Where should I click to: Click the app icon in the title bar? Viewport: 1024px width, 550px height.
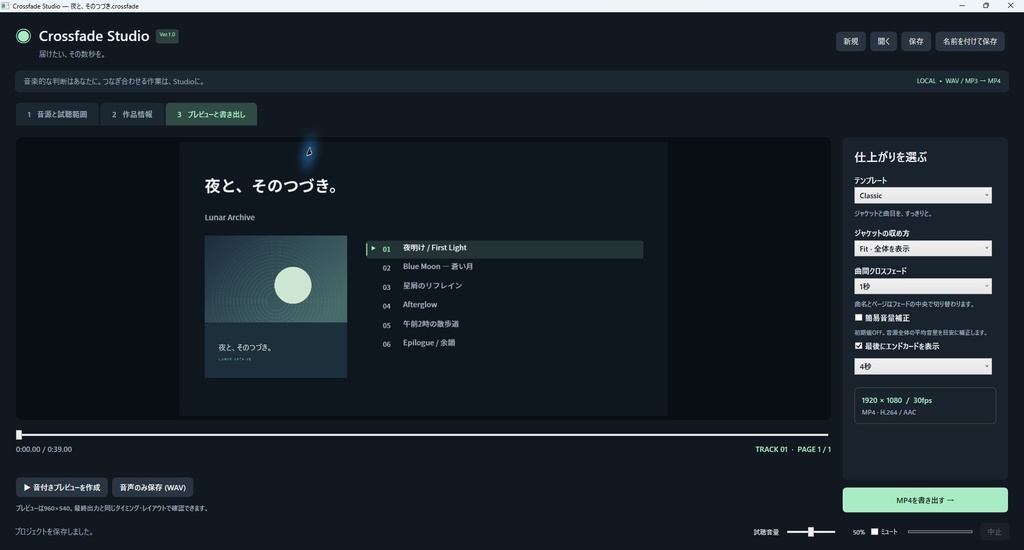coord(6,6)
